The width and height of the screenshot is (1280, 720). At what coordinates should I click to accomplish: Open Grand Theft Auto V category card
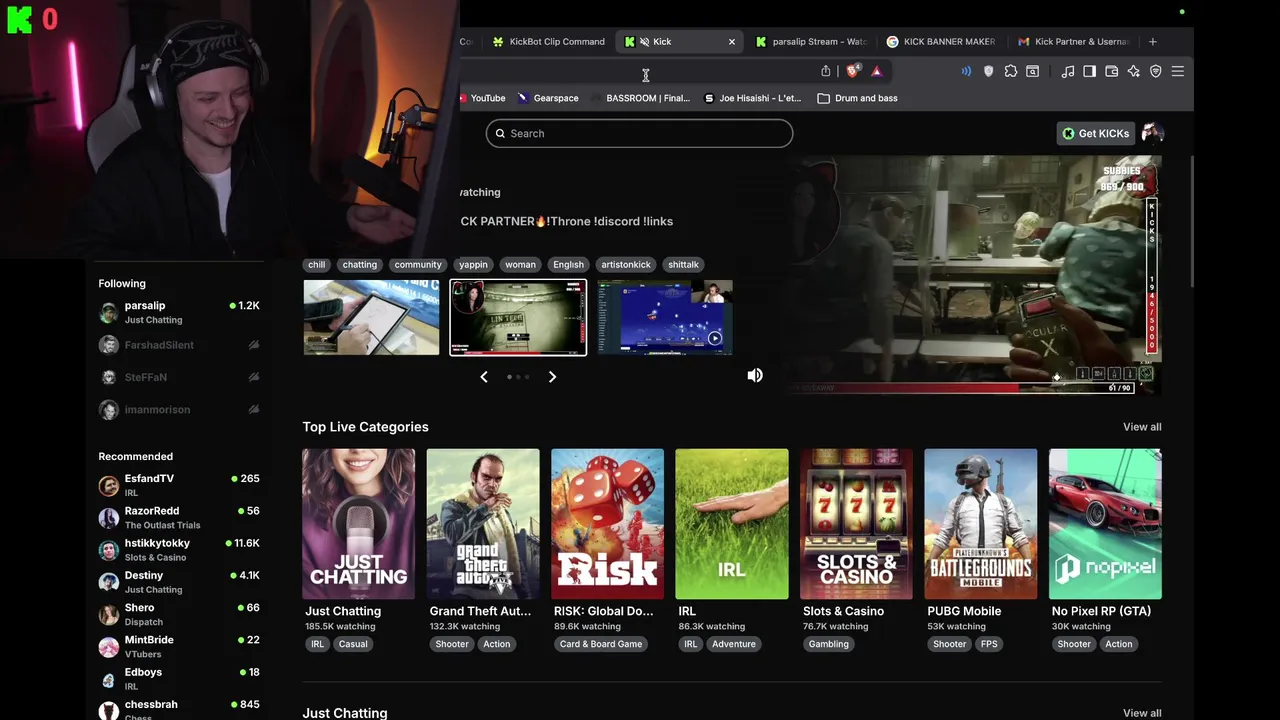tap(483, 524)
